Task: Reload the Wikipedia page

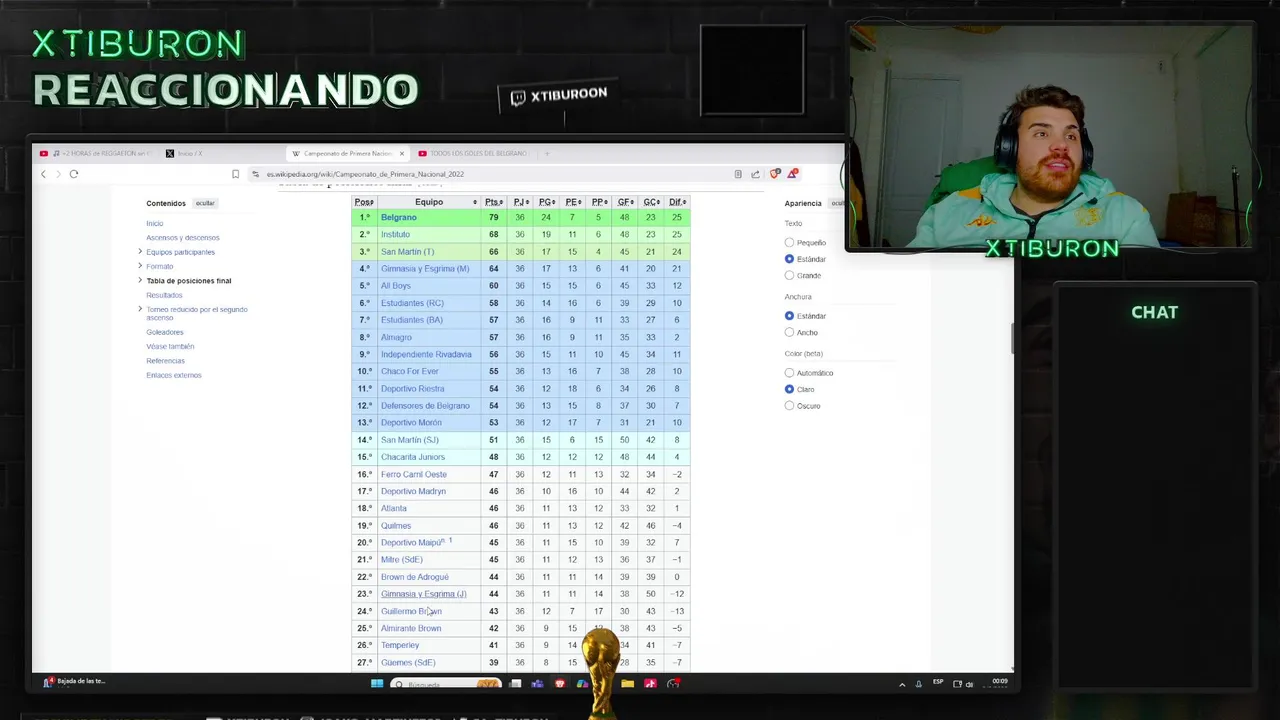Action: [74, 174]
